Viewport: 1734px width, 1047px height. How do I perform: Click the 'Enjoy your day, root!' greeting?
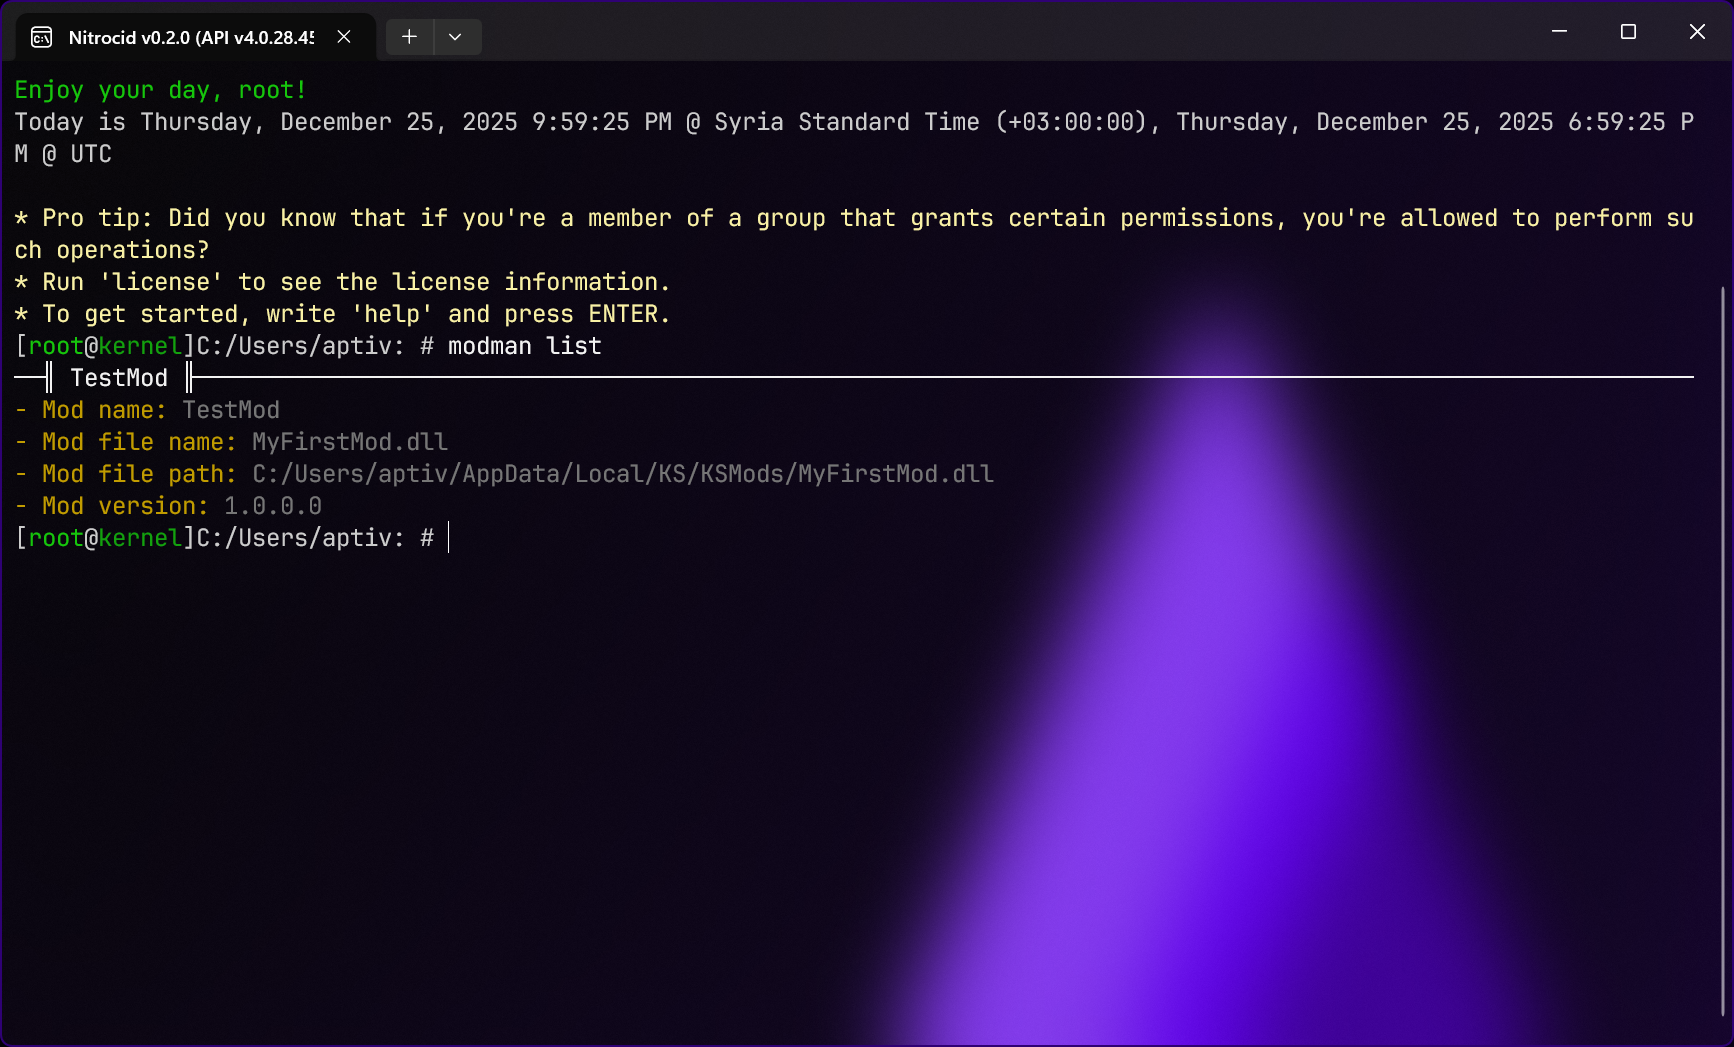click(x=160, y=90)
